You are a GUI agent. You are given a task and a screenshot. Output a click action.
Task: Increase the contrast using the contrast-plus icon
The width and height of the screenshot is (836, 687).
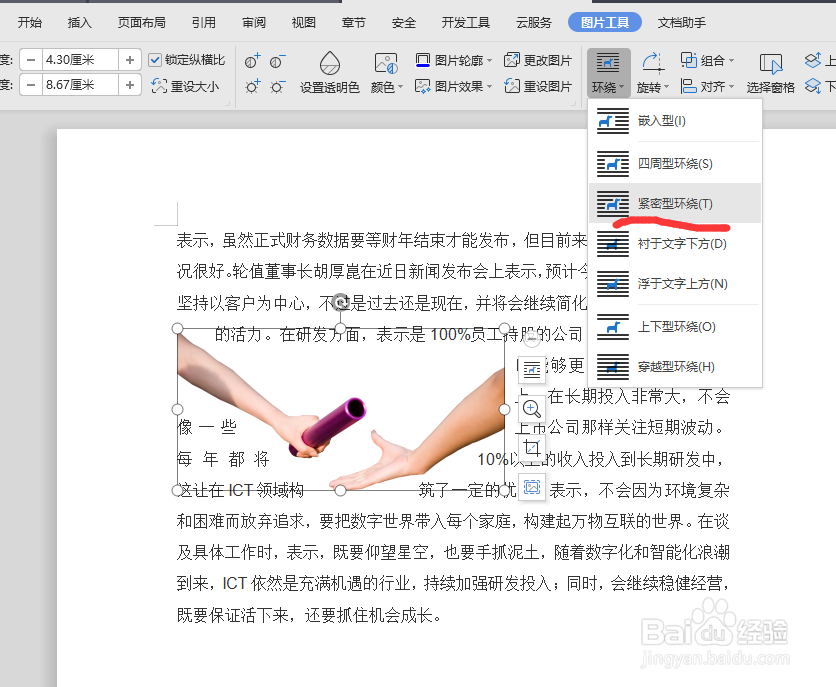[253, 61]
